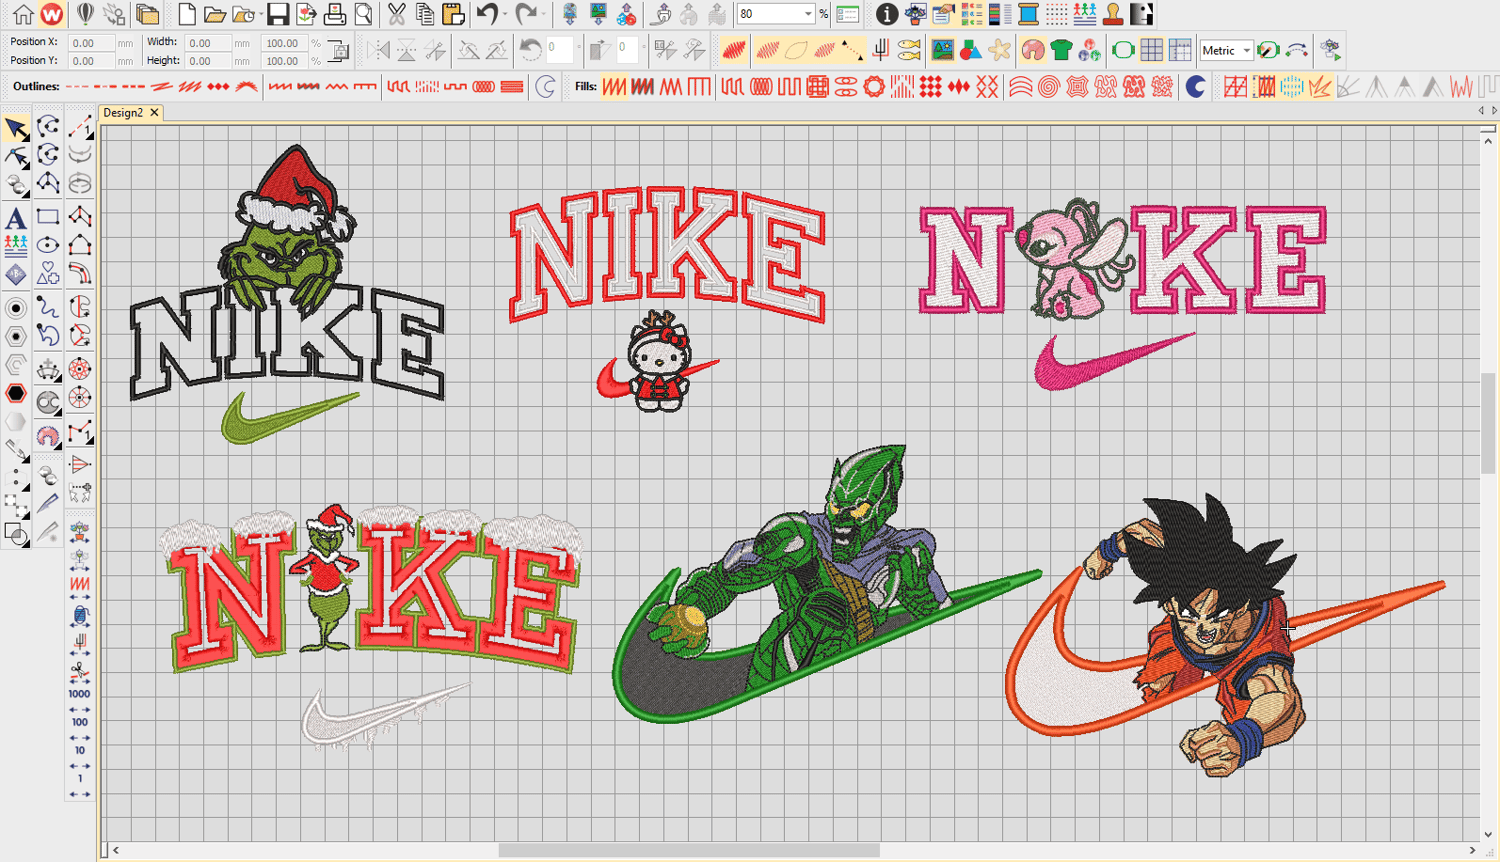Screen dimensions: 1500x862
Task: Select the Ellipse shape tool
Action: point(47,245)
